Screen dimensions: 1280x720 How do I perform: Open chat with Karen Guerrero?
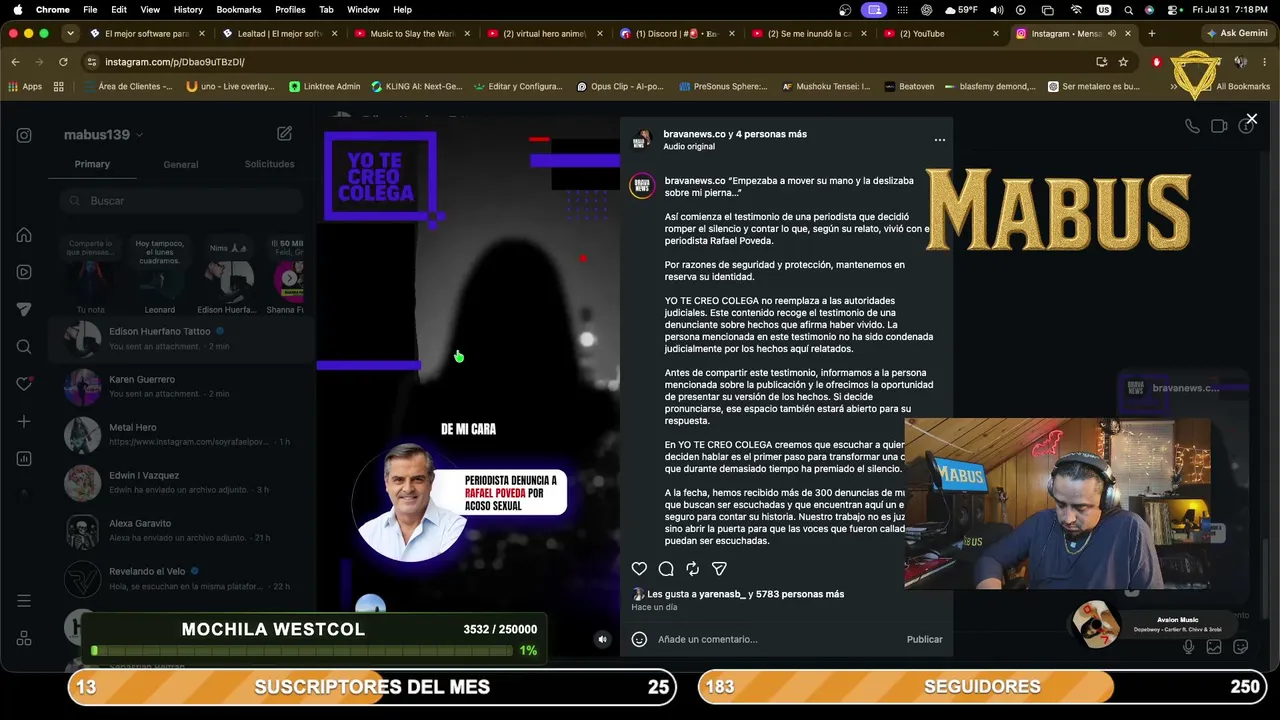click(x=182, y=387)
